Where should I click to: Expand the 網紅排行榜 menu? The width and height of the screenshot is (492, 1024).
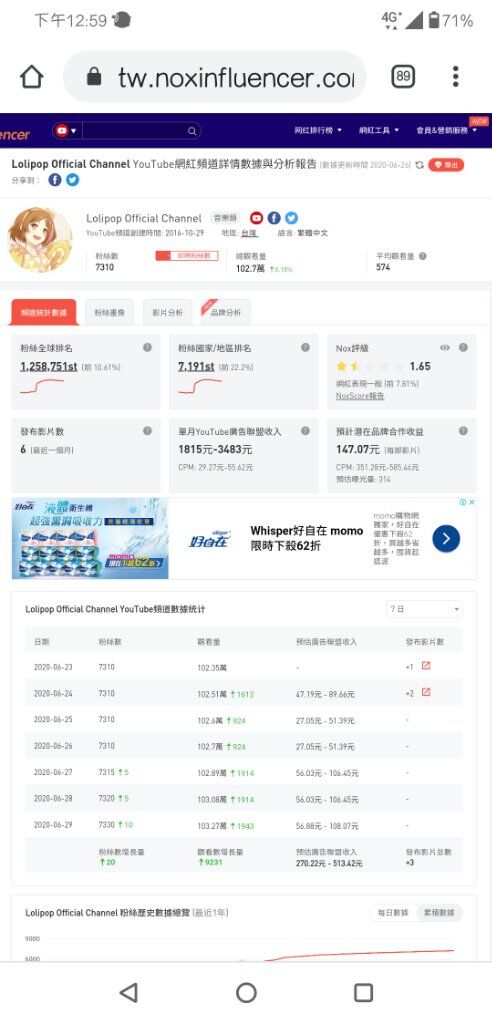[x=318, y=131]
